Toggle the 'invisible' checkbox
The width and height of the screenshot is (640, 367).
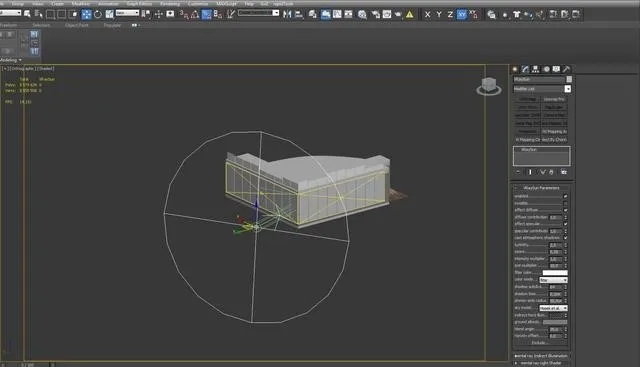(x=565, y=203)
